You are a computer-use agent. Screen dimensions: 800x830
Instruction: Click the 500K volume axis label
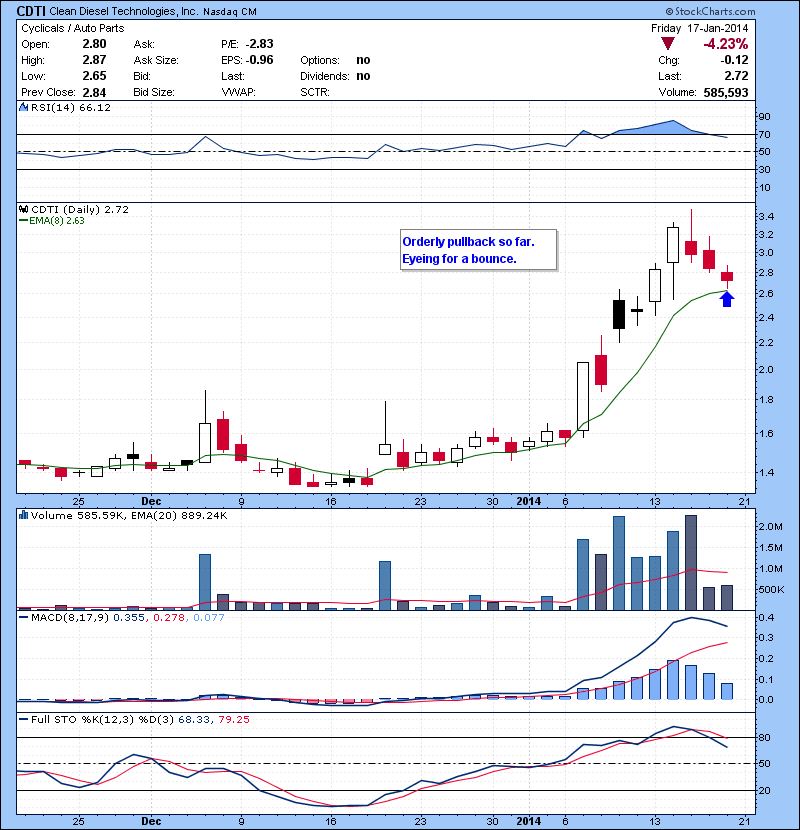coord(770,589)
